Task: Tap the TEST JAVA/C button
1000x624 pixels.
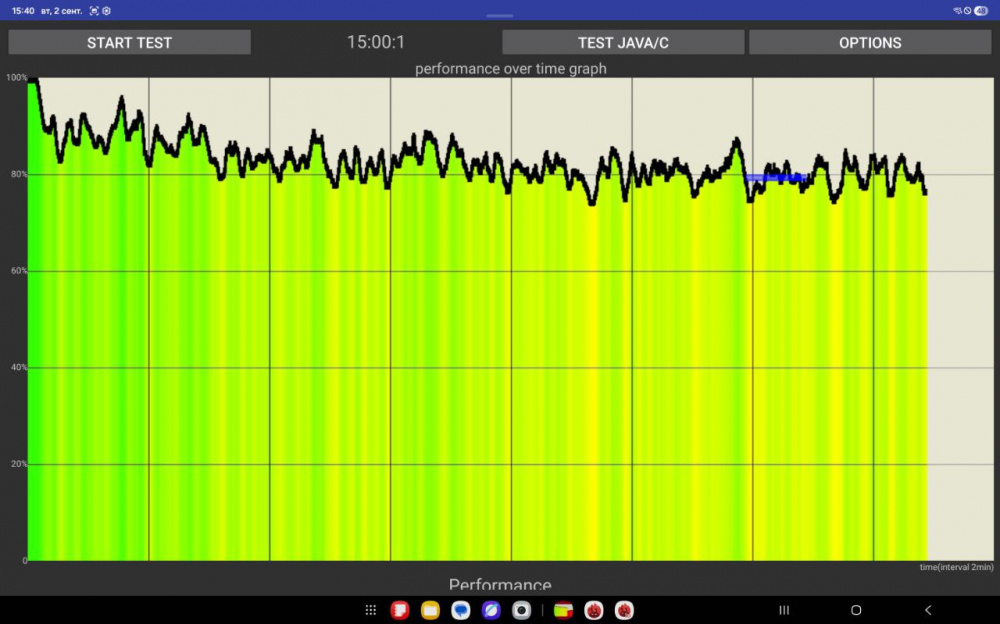Action: point(623,42)
